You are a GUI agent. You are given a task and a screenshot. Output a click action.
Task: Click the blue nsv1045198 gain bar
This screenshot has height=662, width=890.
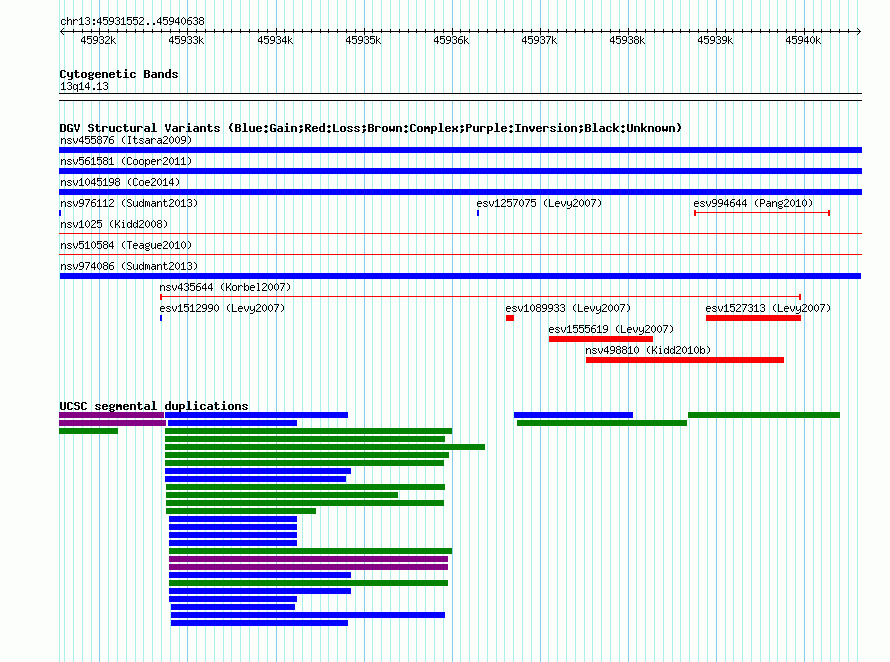[x=460, y=192]
